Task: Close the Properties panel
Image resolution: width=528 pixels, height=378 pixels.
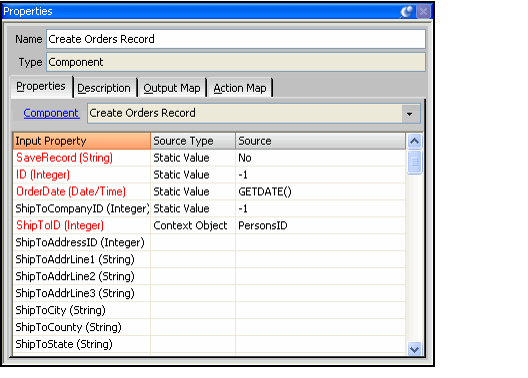Action: 423,12
